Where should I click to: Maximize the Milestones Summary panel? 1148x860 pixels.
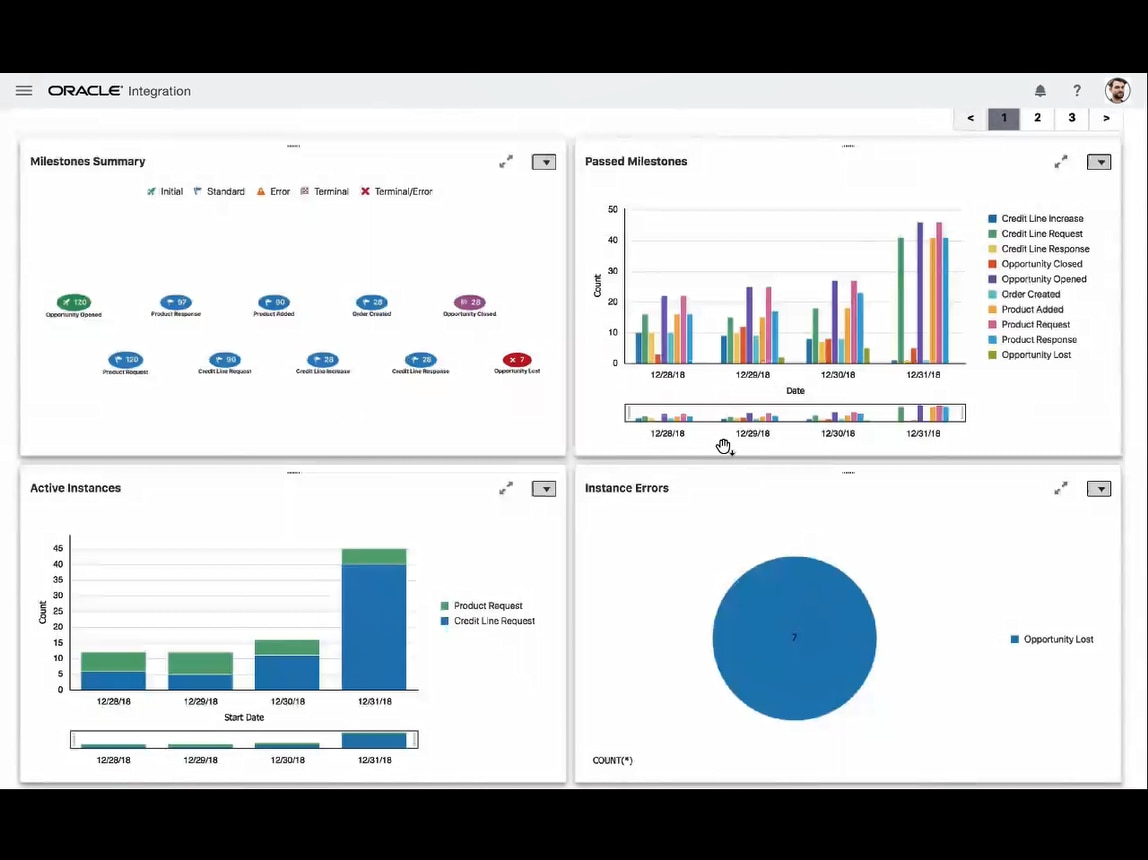point(506,162)
